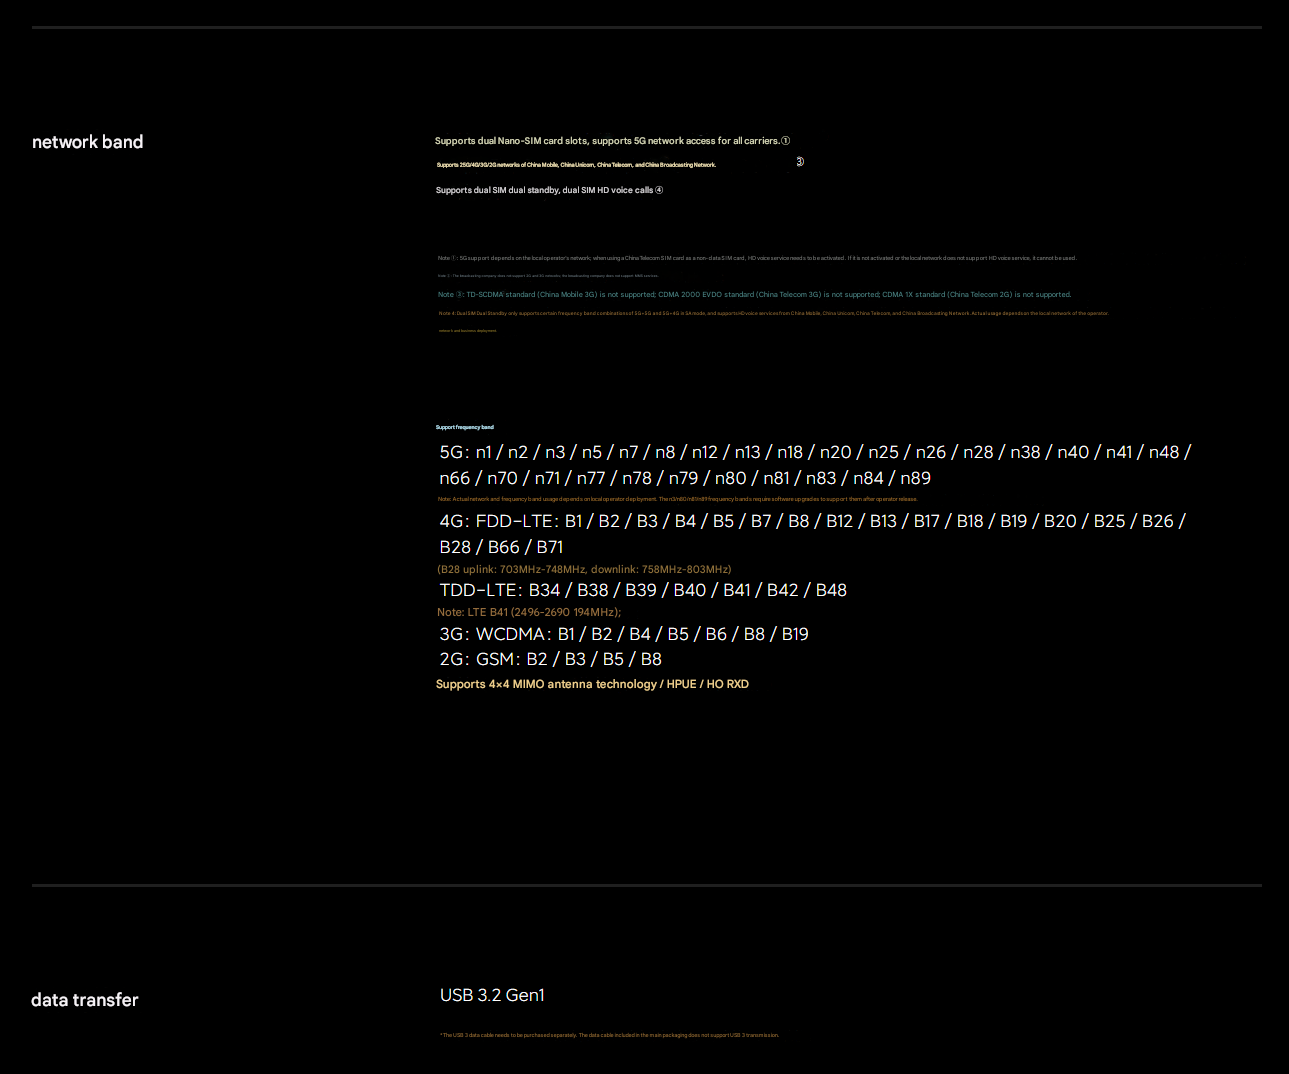Click the standalone footnote marker ③
This screenshot has width=1289, height=1074.
pyautogui.click(x=800, y=162)
